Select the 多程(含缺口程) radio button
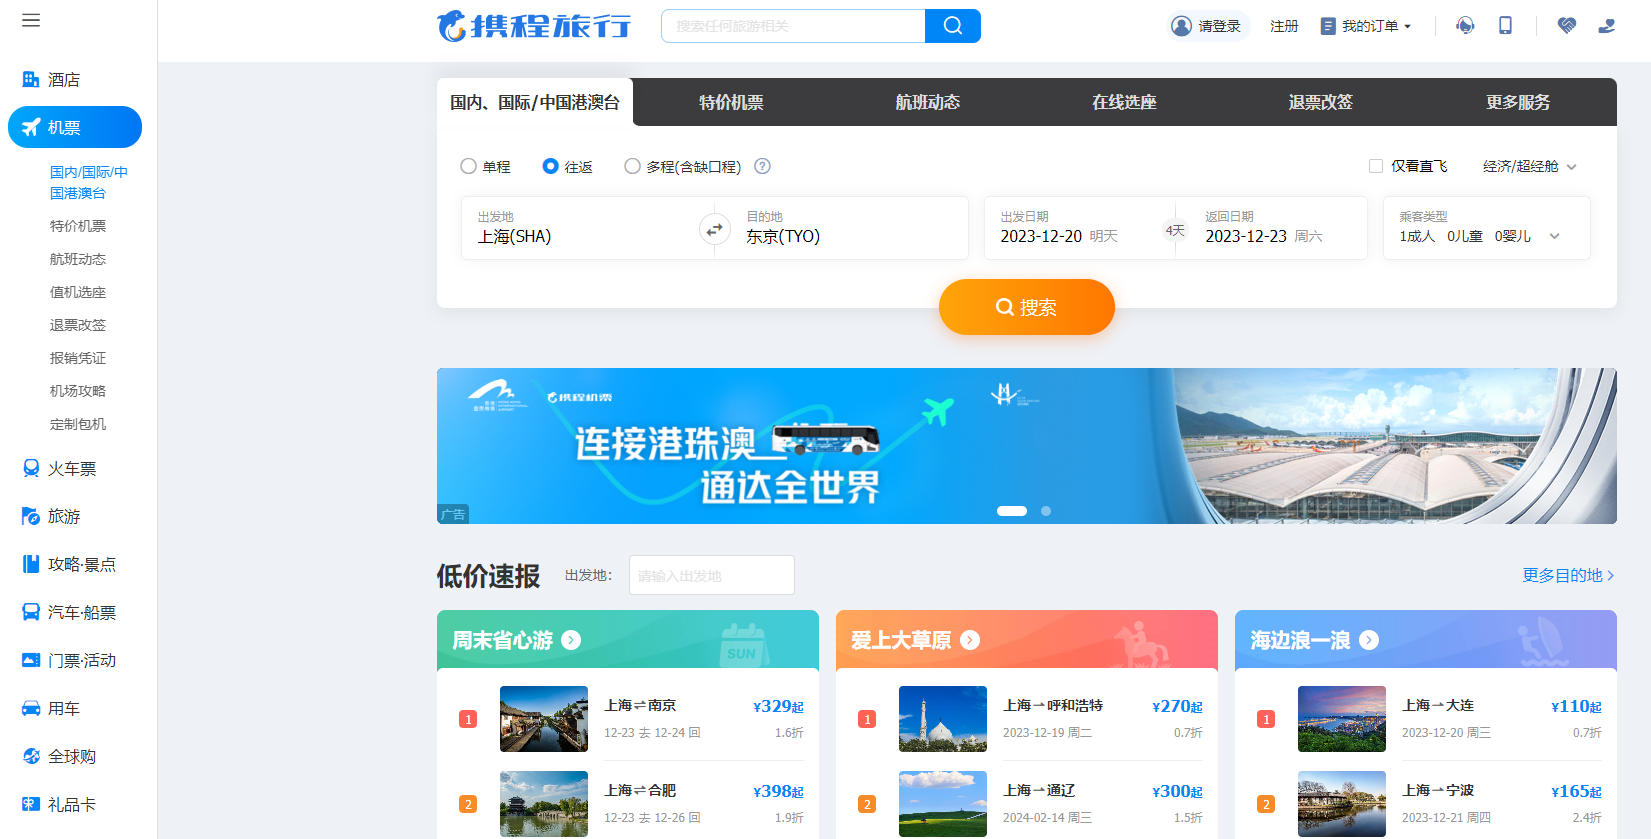 tap(632, 166)
